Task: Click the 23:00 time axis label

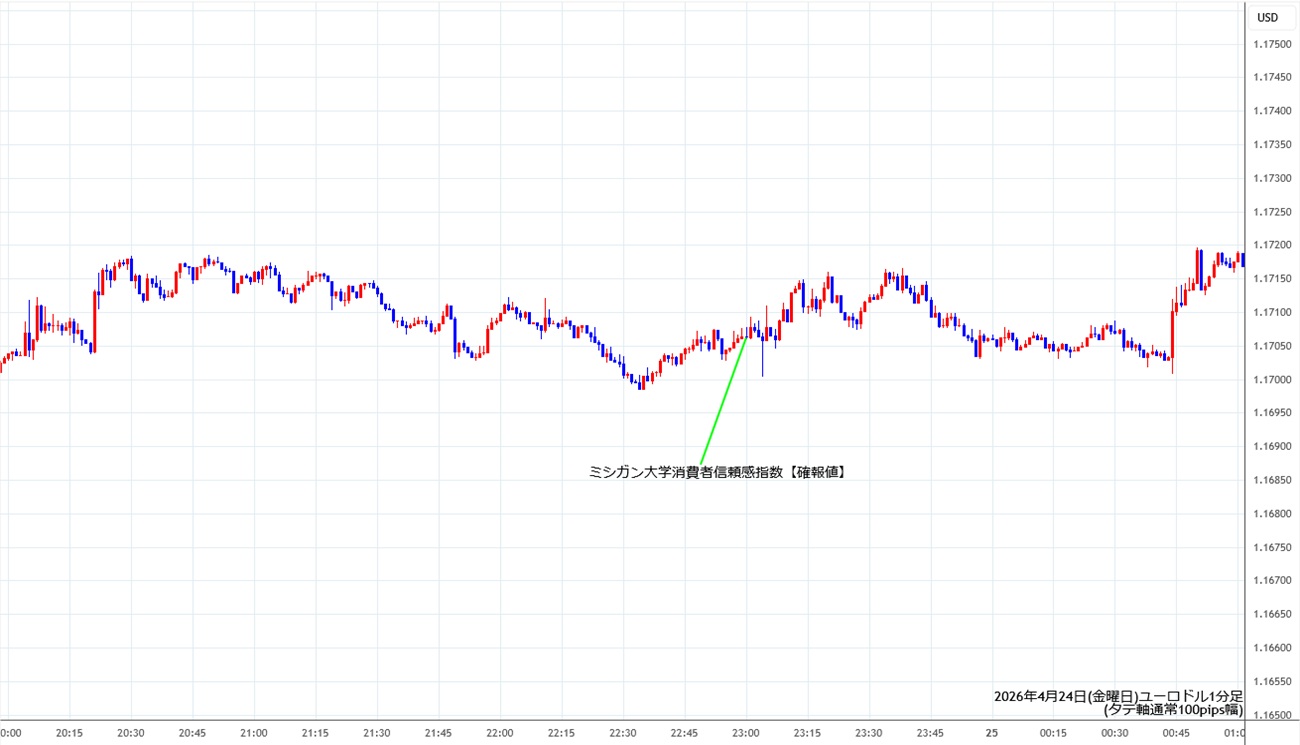Action: click(x=746, y=733)
